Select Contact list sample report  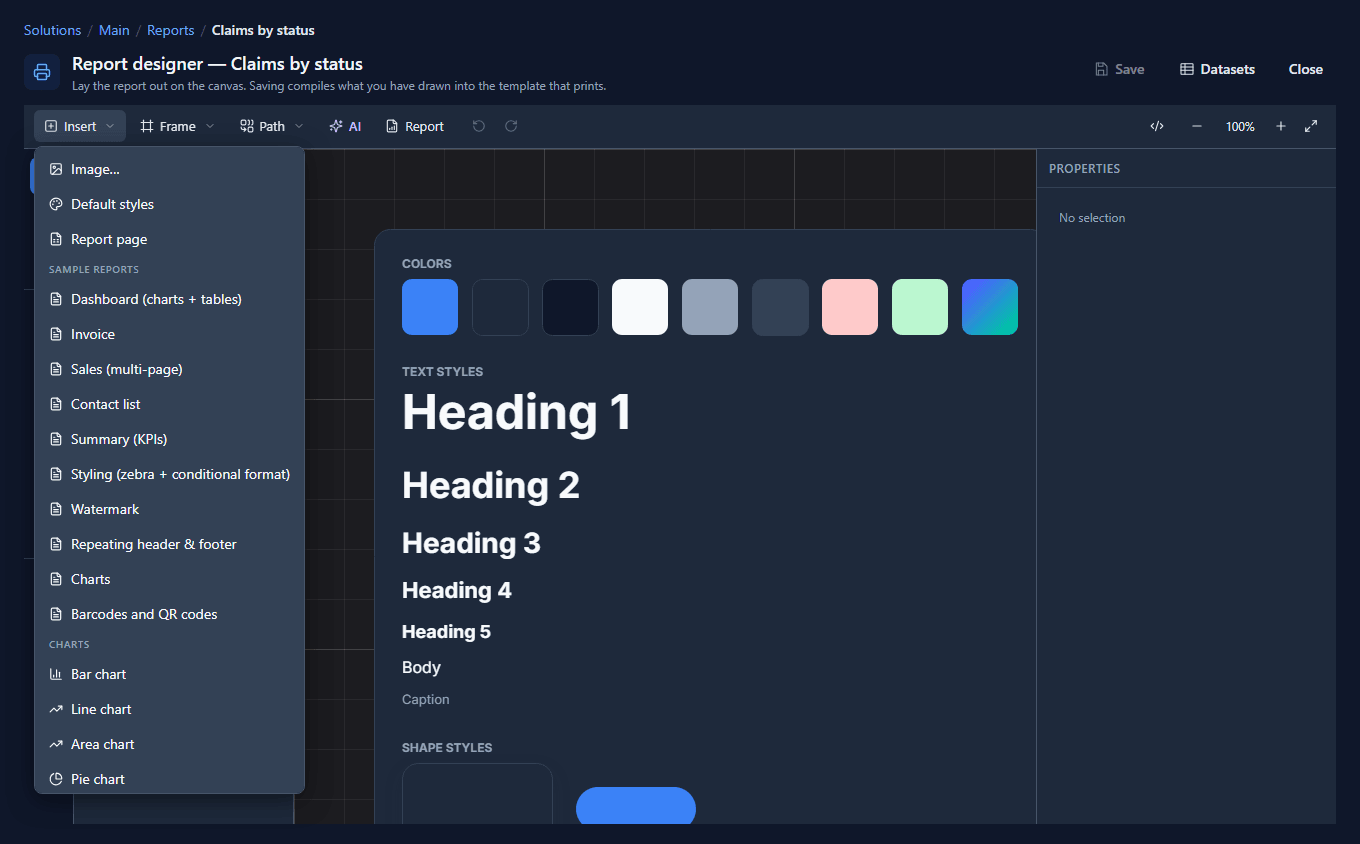pos(169,404)
